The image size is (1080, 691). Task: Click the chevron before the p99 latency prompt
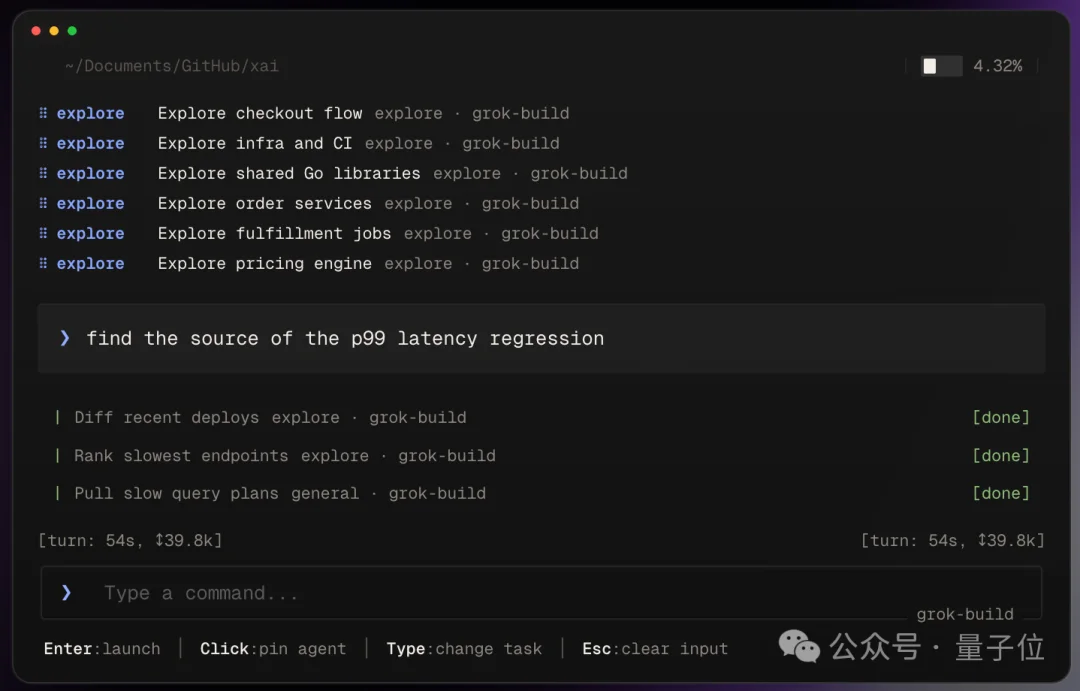click(65, 338)
